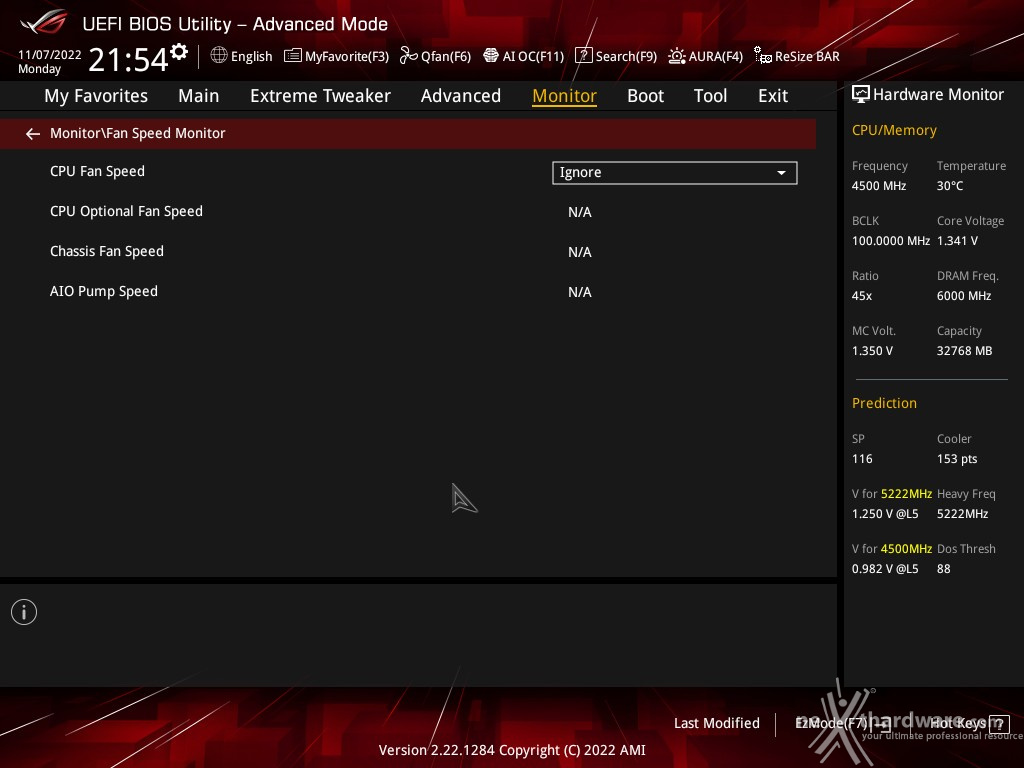Change language from English
Image resolution: width=1024 pixels, height=768 pixels.
click(251, 56)
